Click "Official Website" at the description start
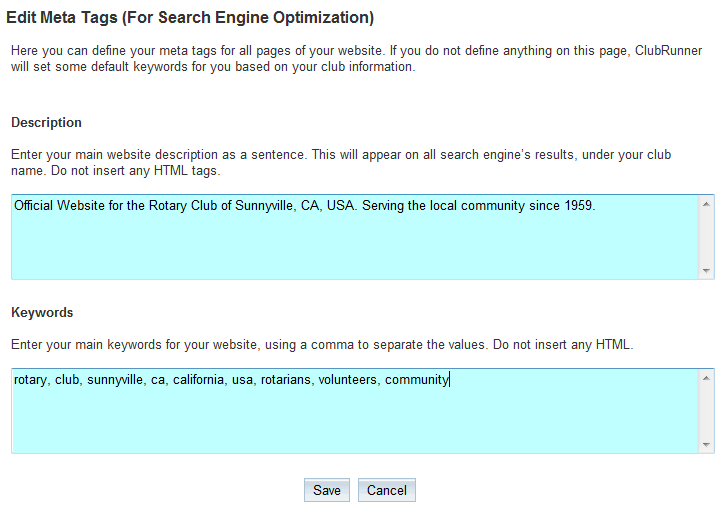Image resolution: width=722 pixels, height=516 pixels. (58, 206)
